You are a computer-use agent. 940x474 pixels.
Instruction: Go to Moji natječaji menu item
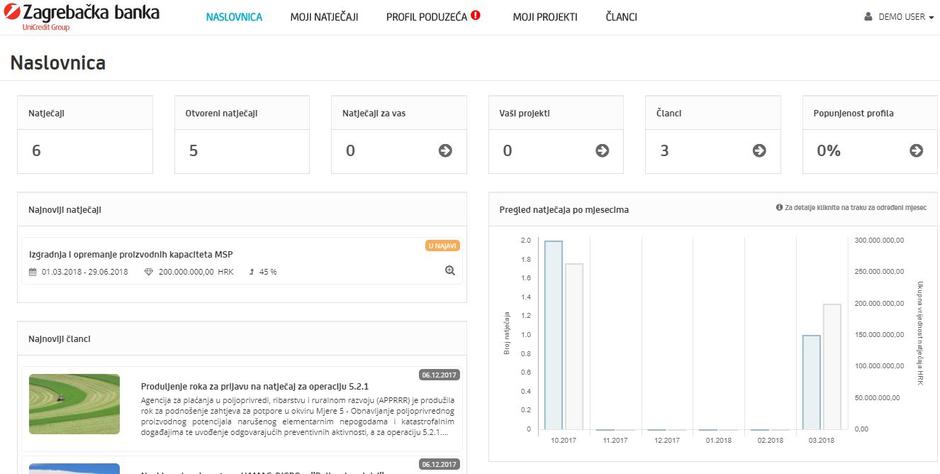pyautogui.click(x=324, y=17)
